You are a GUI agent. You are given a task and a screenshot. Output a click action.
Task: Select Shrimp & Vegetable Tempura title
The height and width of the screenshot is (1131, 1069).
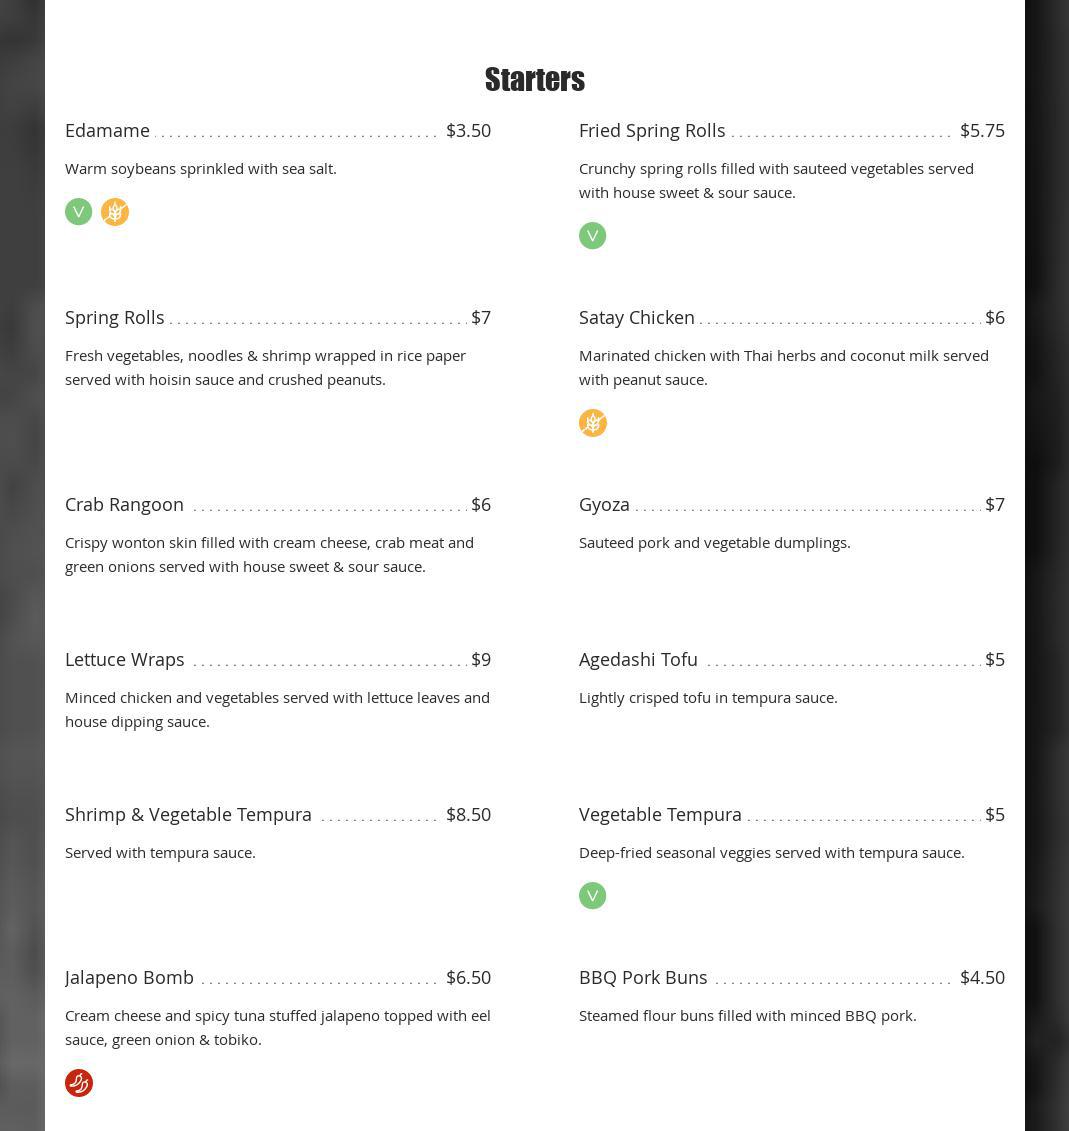point(188,815)
